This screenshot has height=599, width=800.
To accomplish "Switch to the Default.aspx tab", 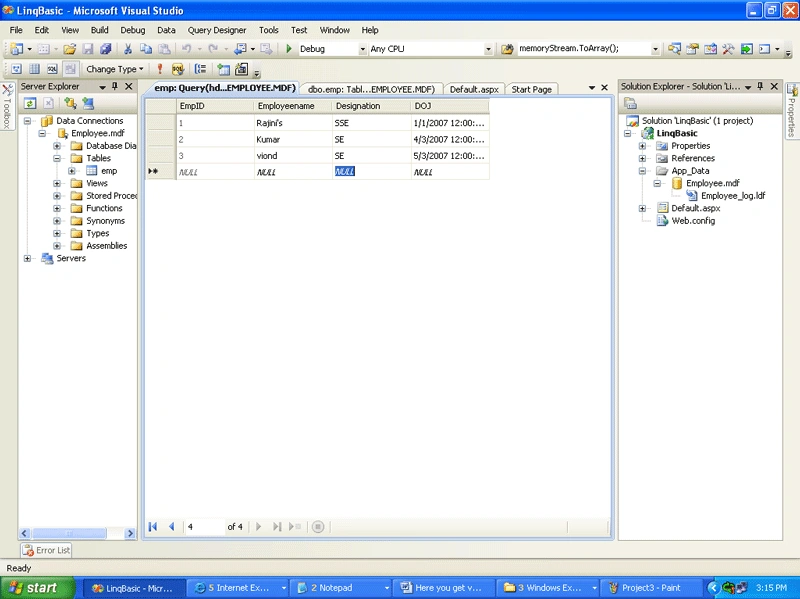I will pos(474,89).
